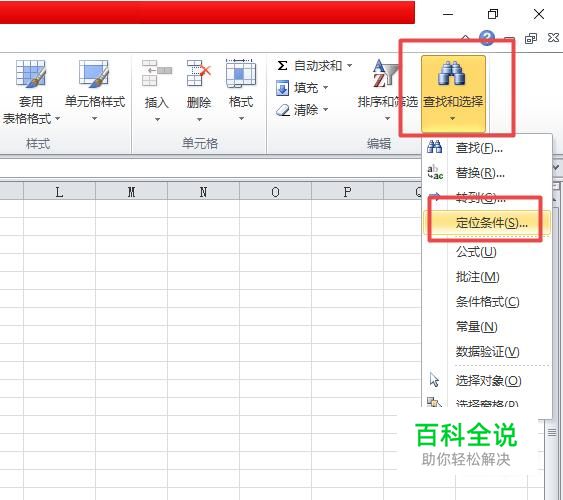Click the 单元格样式 label
This screenshot has width=563, height=500.
click(x=95, y=102)
